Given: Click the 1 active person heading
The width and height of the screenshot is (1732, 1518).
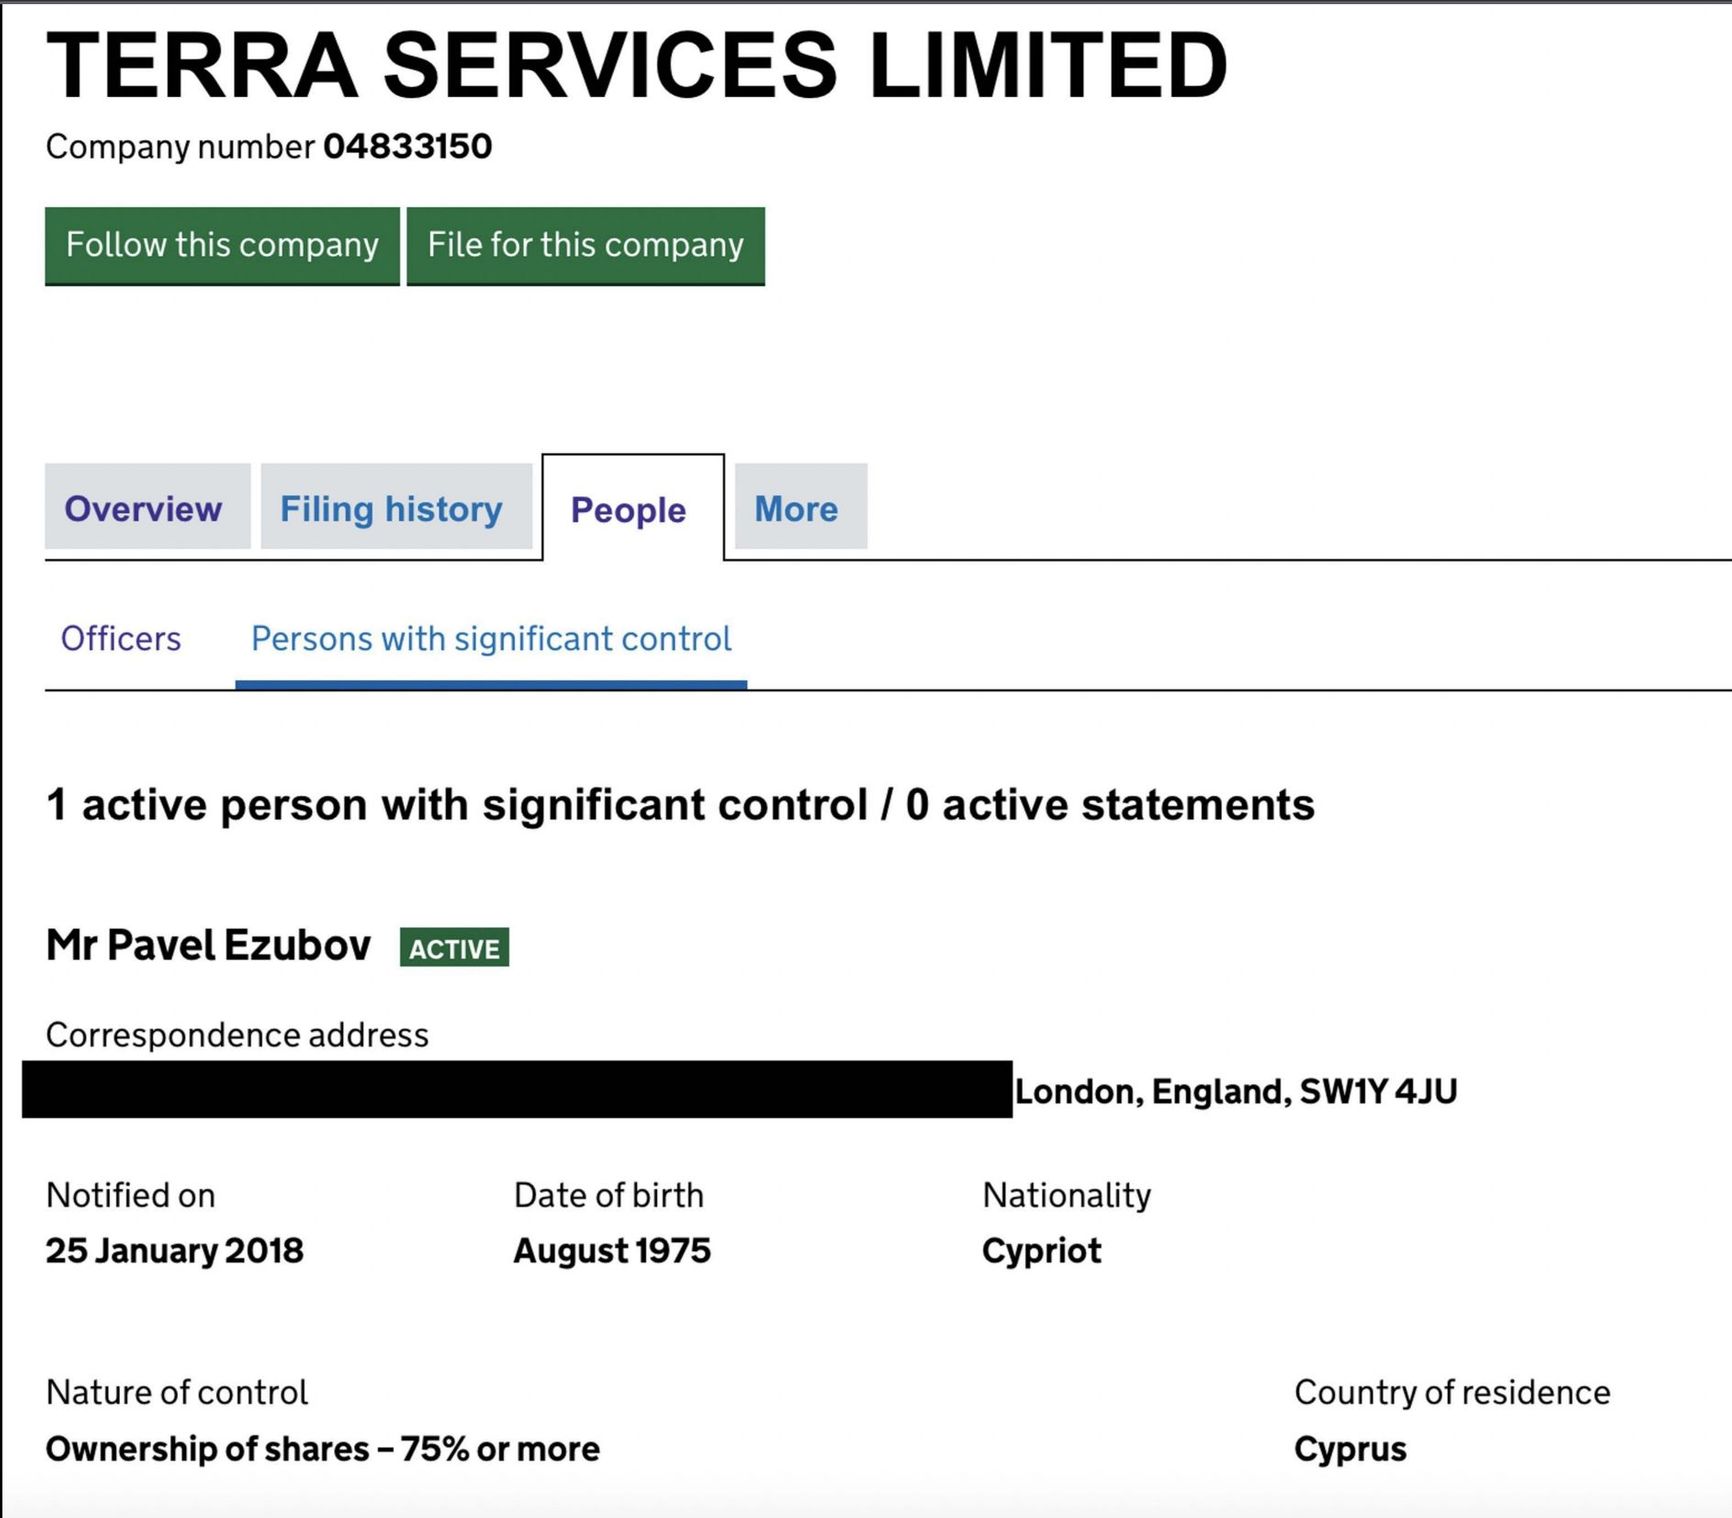Looking at the screenshot, I should (680, 805).
